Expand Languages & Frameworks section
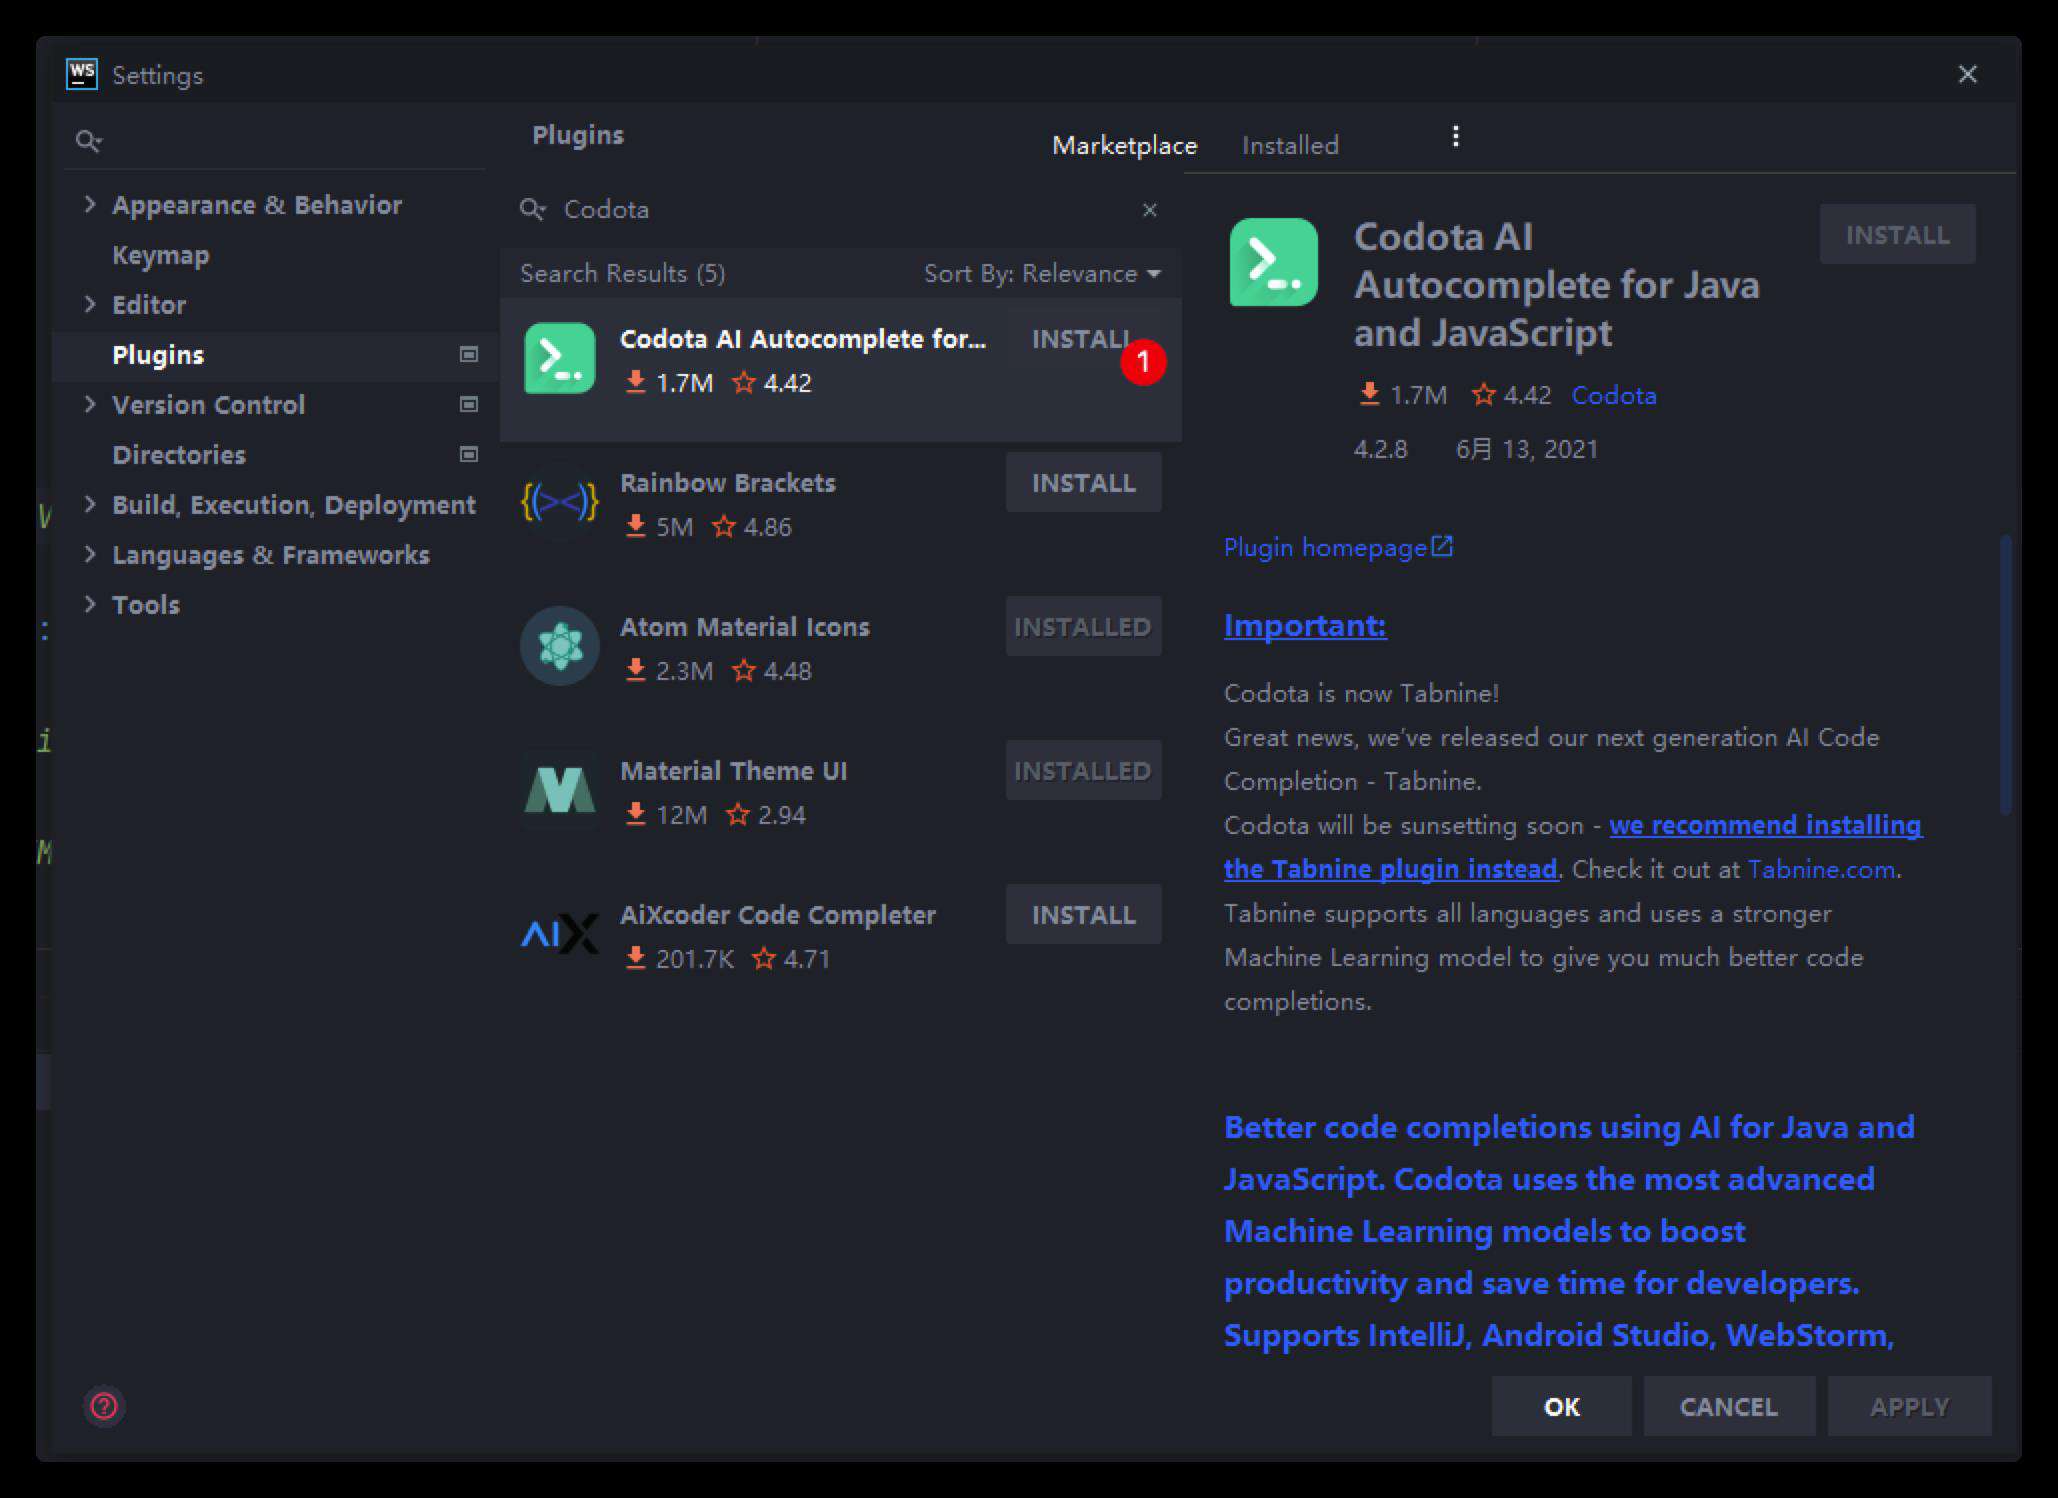The height and width of the screenshot is (1498, 2058). coord(90,554)
